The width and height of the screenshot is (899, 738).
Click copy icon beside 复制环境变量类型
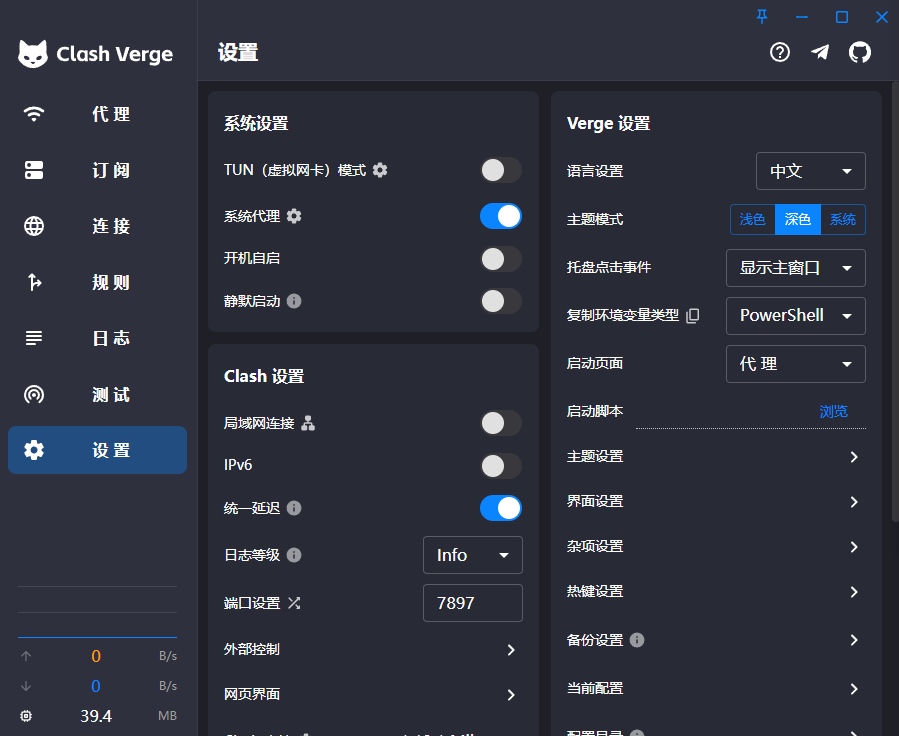tap(693, 316)
